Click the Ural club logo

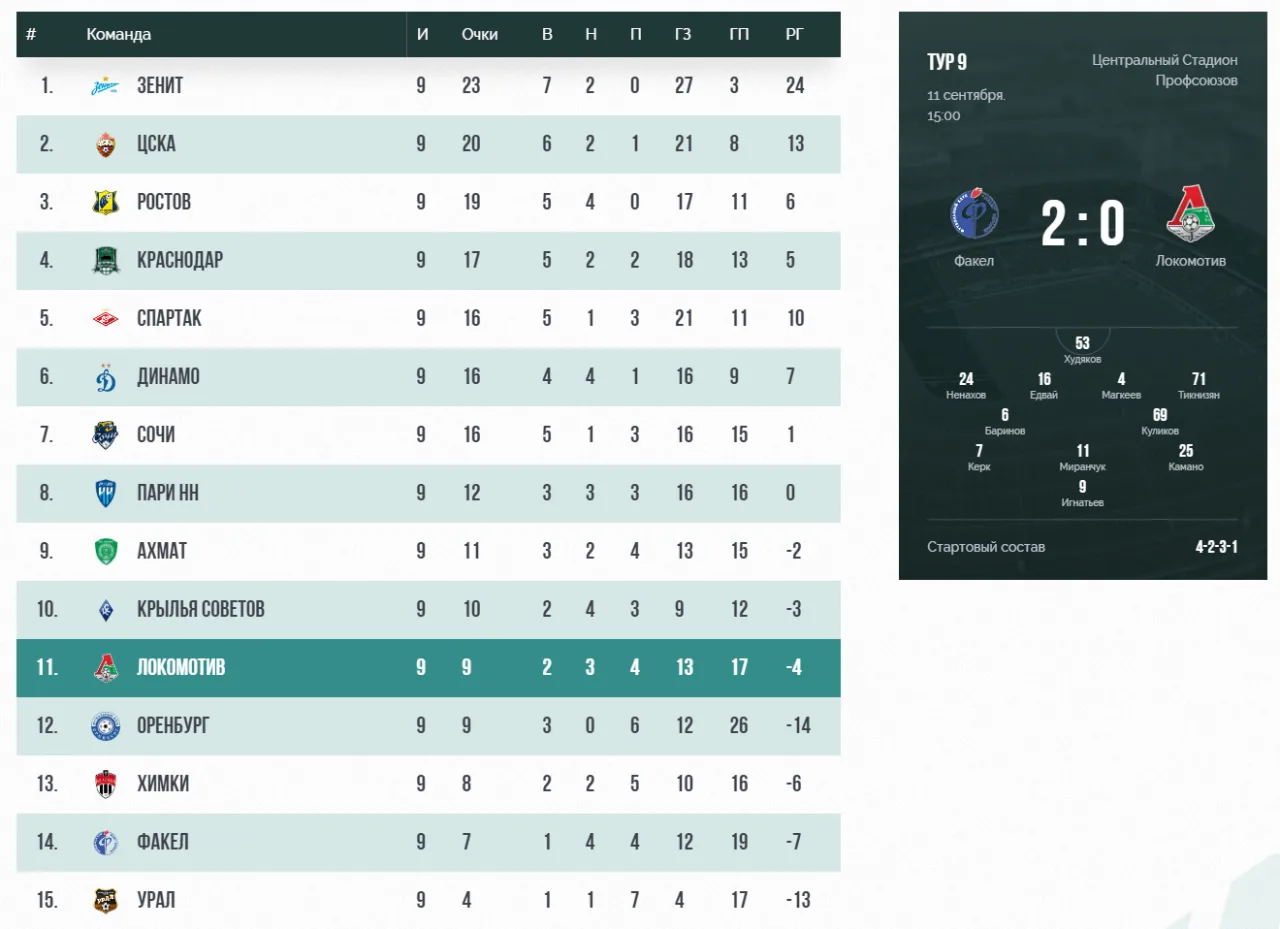[106, 900]
